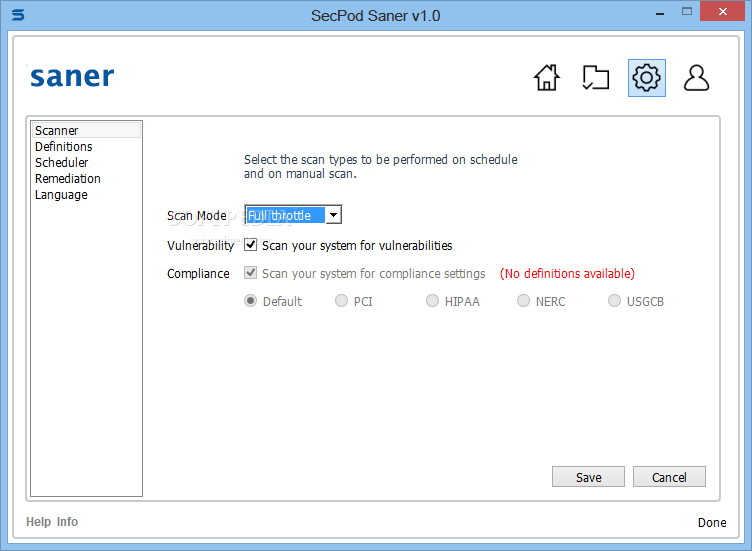Select the Default compliance radio button
The image size is (752, 551).
tap(250, 301)
